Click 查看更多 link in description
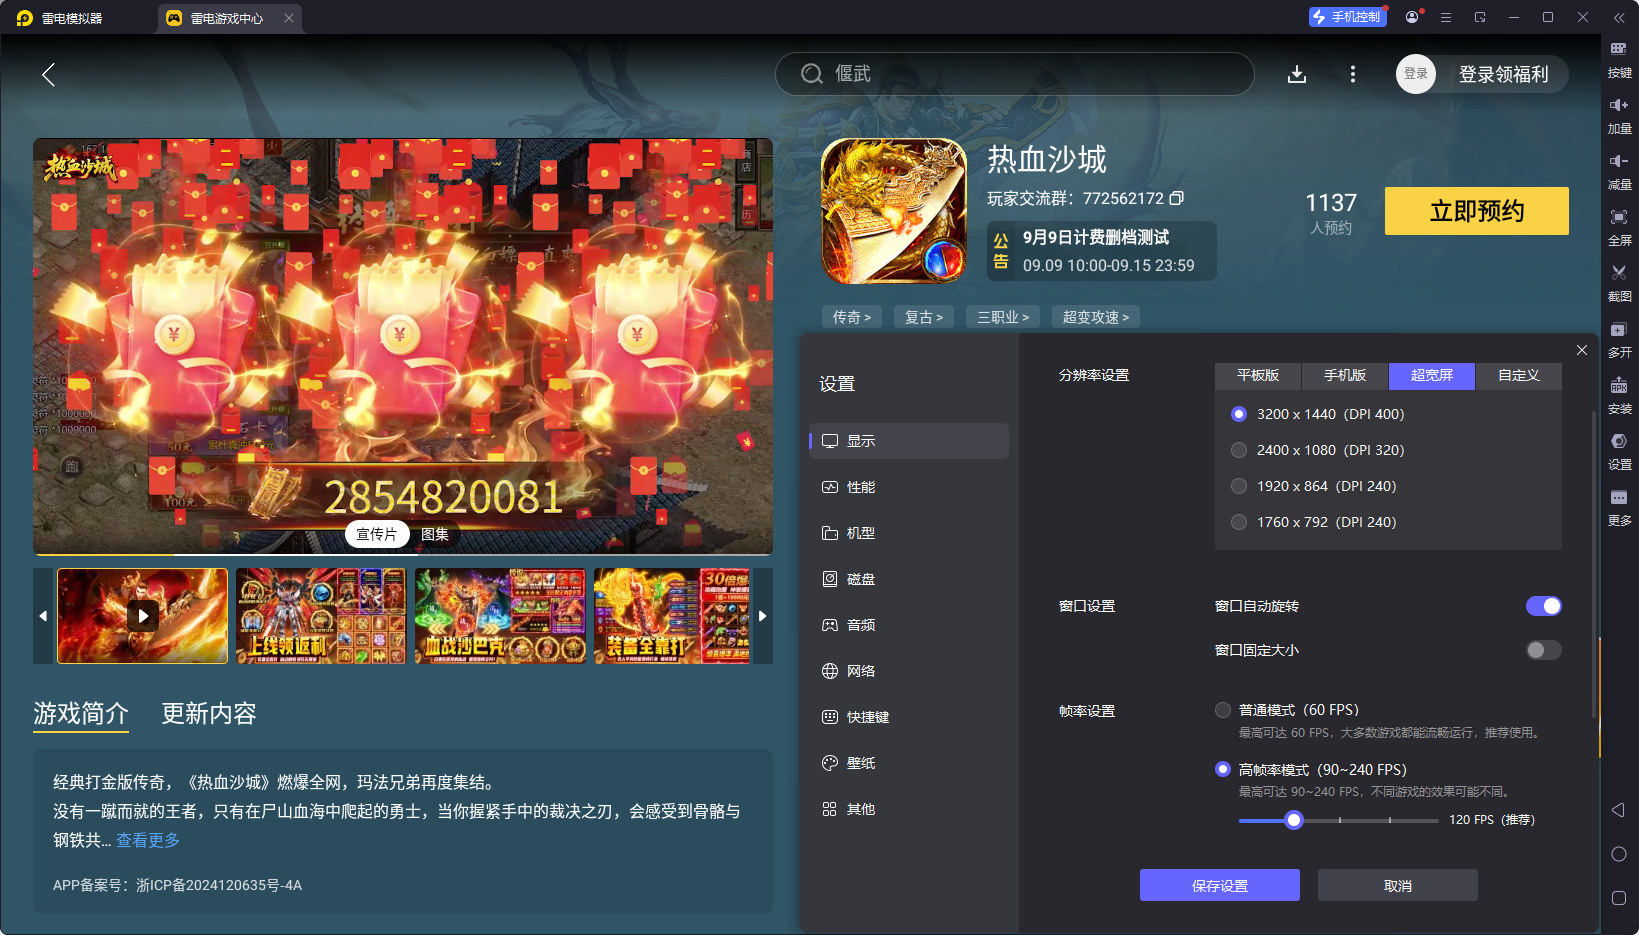The image size is (1639, 935). coord(148,840)
